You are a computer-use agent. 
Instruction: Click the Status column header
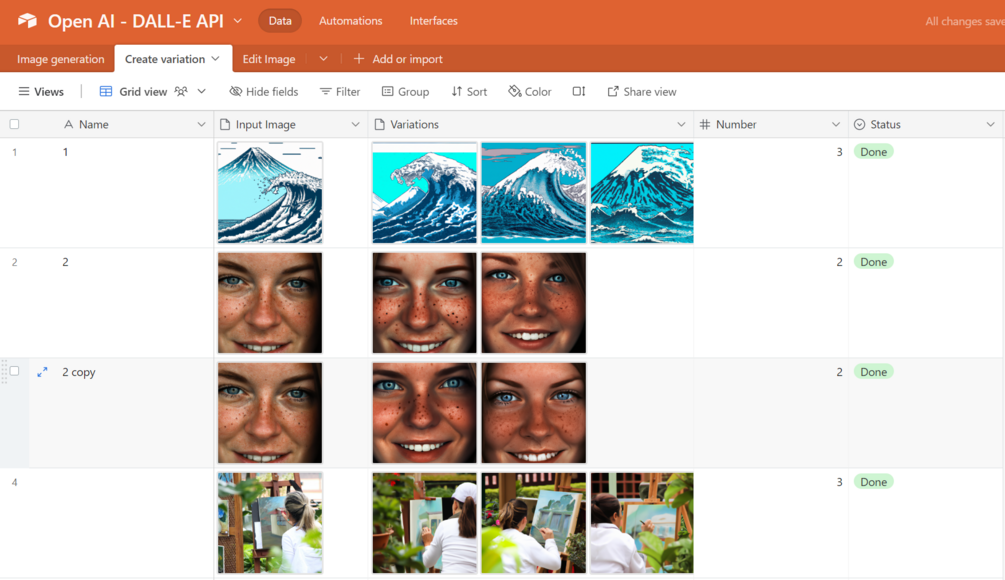pyautogui.click(x=926, y=124)
